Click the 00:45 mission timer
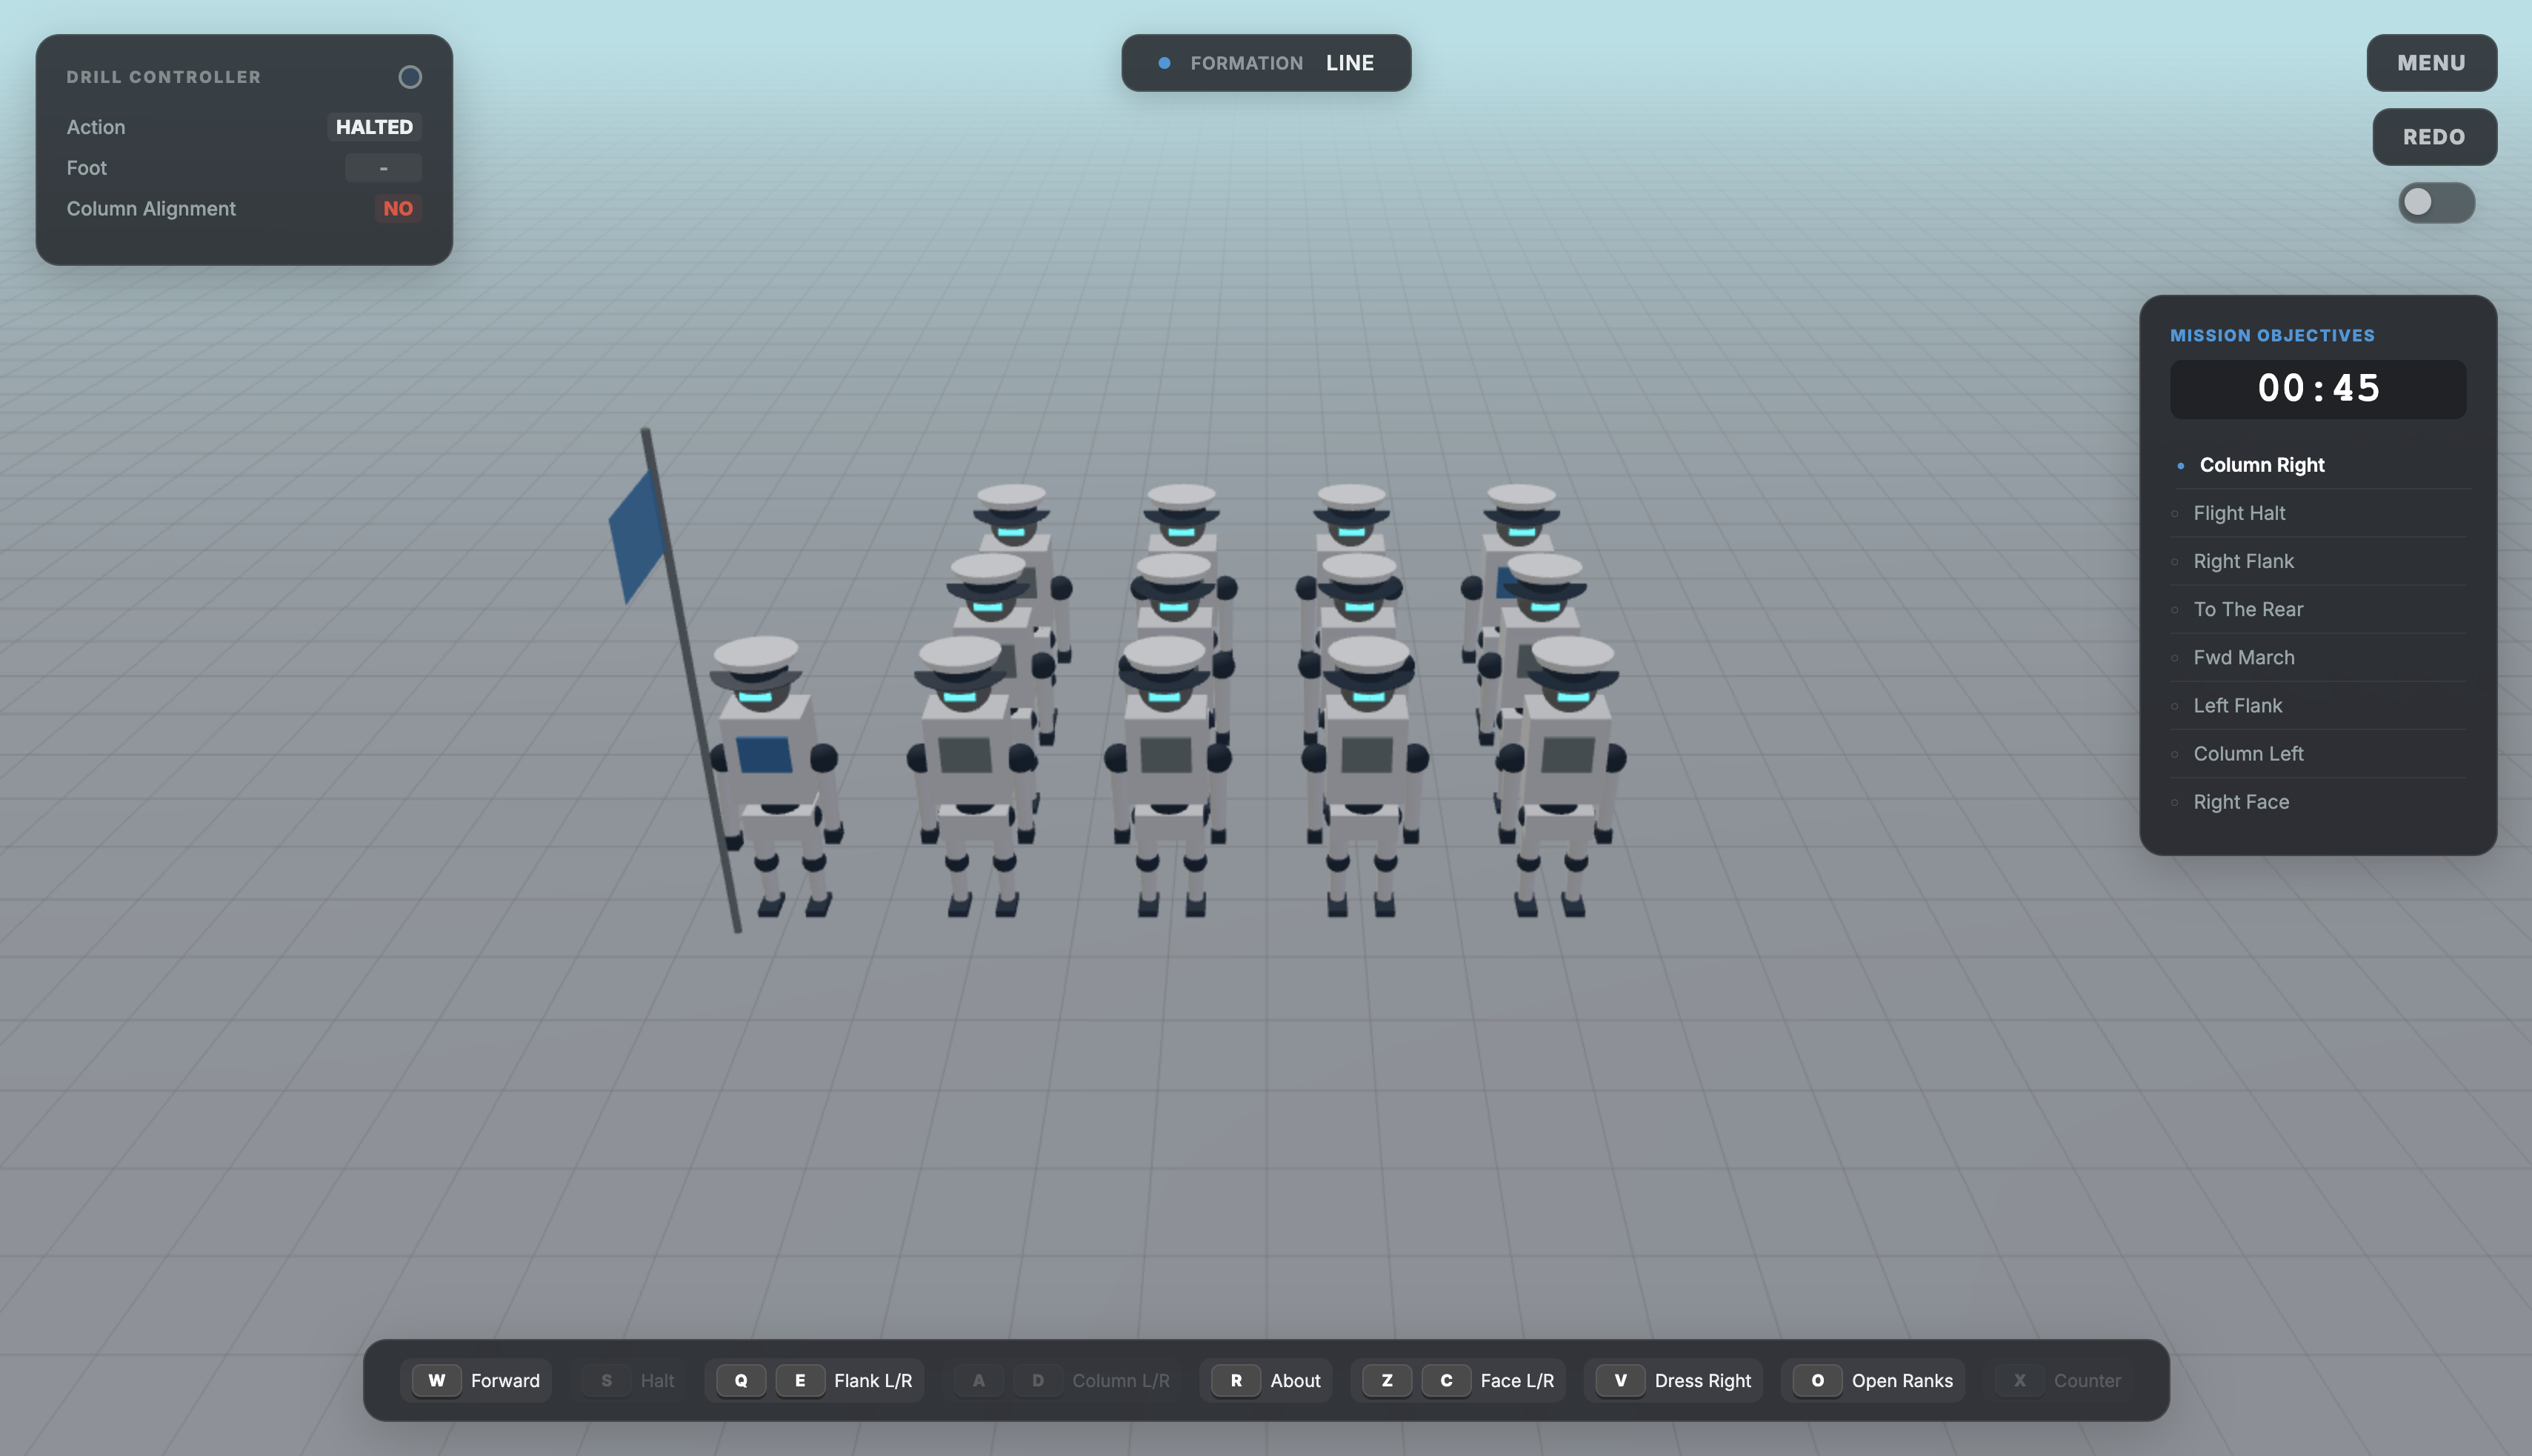The height and width of the screenshot is (1456, 2532). (x=2317, y=389)
